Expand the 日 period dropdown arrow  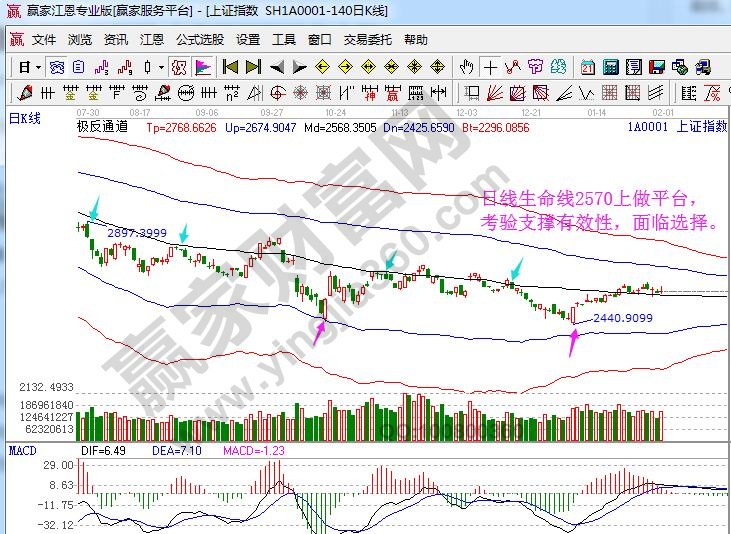38,67
